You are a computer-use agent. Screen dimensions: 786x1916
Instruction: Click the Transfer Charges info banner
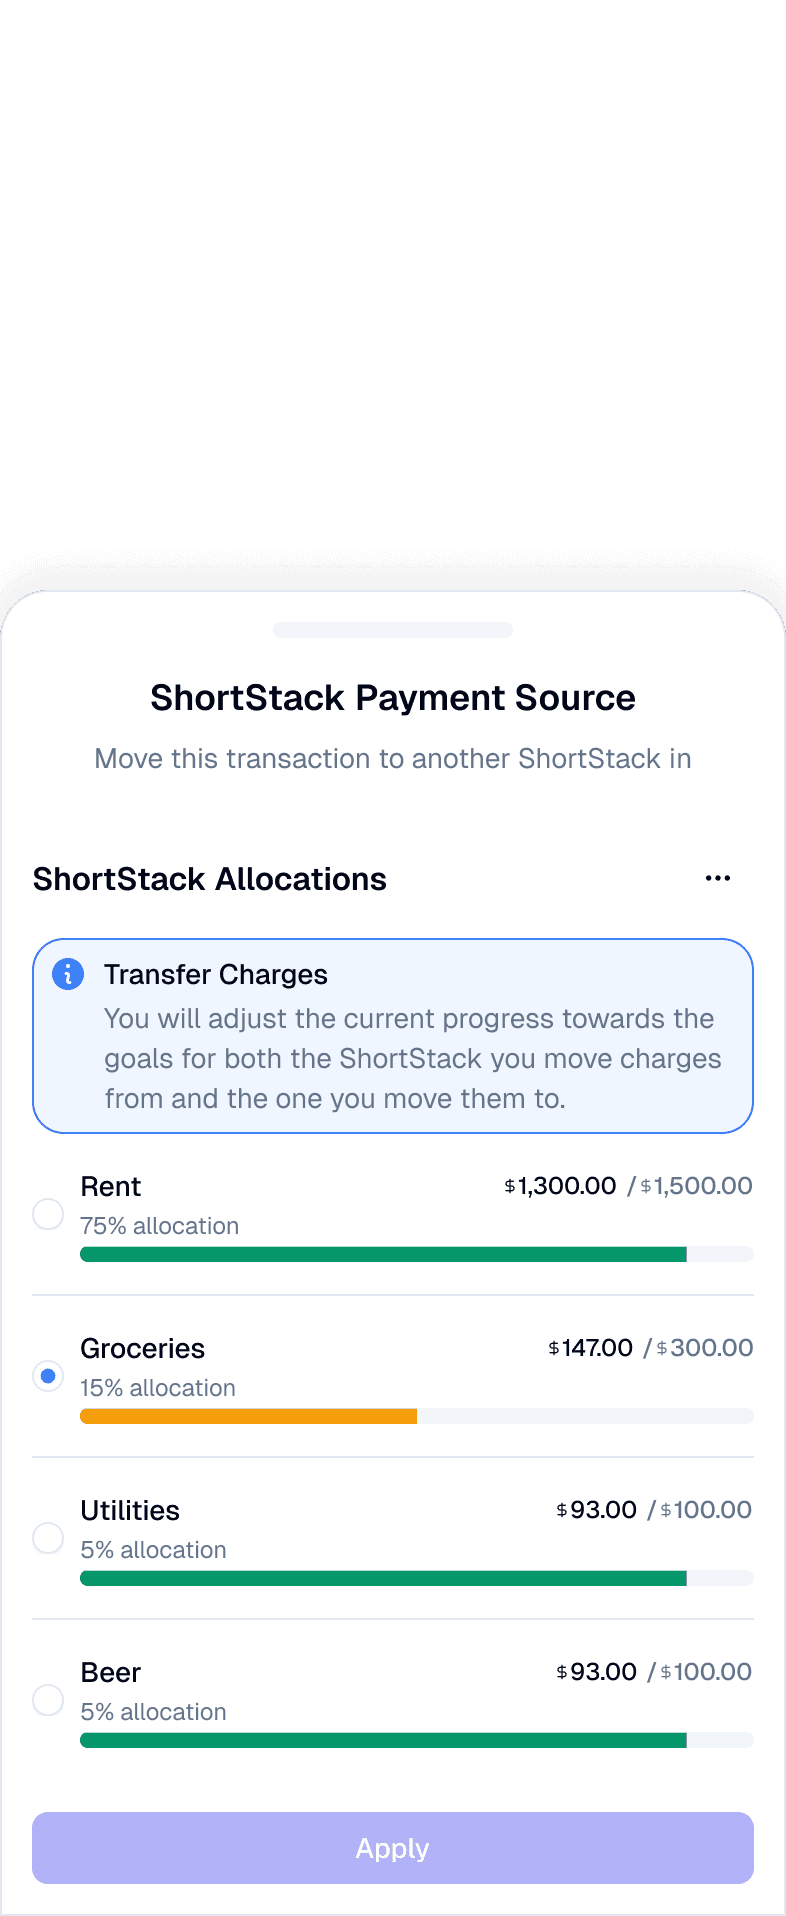pos(393,1036)
